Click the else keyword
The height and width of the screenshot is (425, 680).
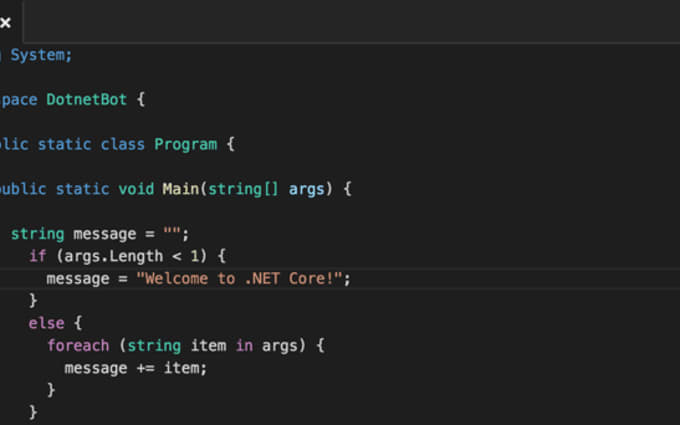click(x=46, y=323)
